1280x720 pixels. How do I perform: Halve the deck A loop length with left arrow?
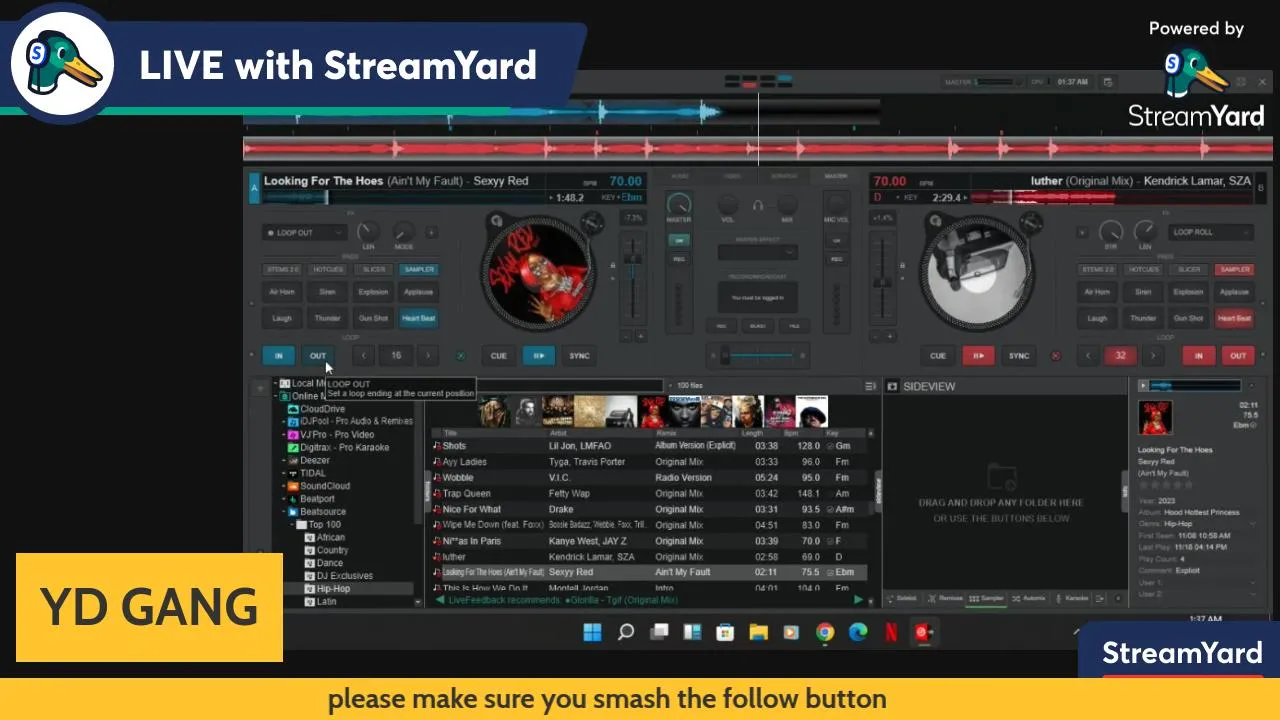(363, 355)
